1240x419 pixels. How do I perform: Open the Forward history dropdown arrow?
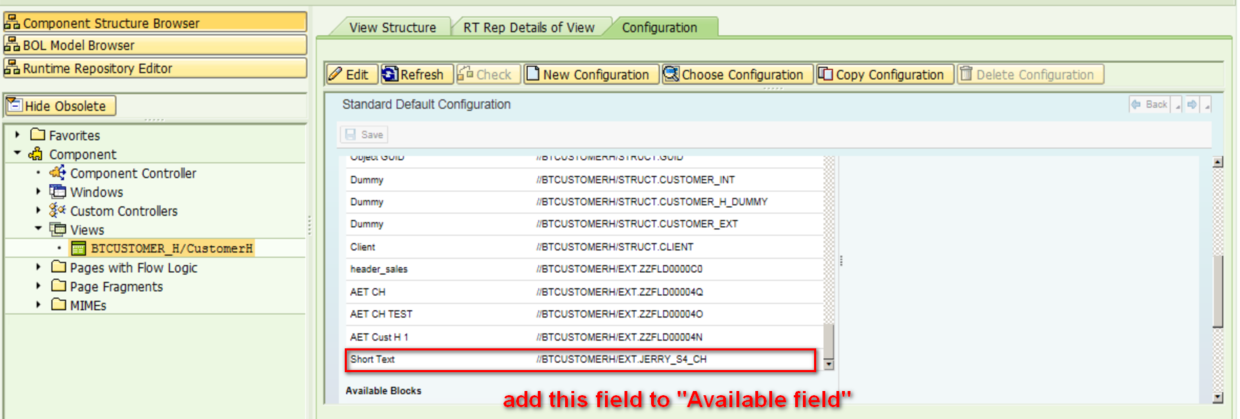pos(1207,105)
